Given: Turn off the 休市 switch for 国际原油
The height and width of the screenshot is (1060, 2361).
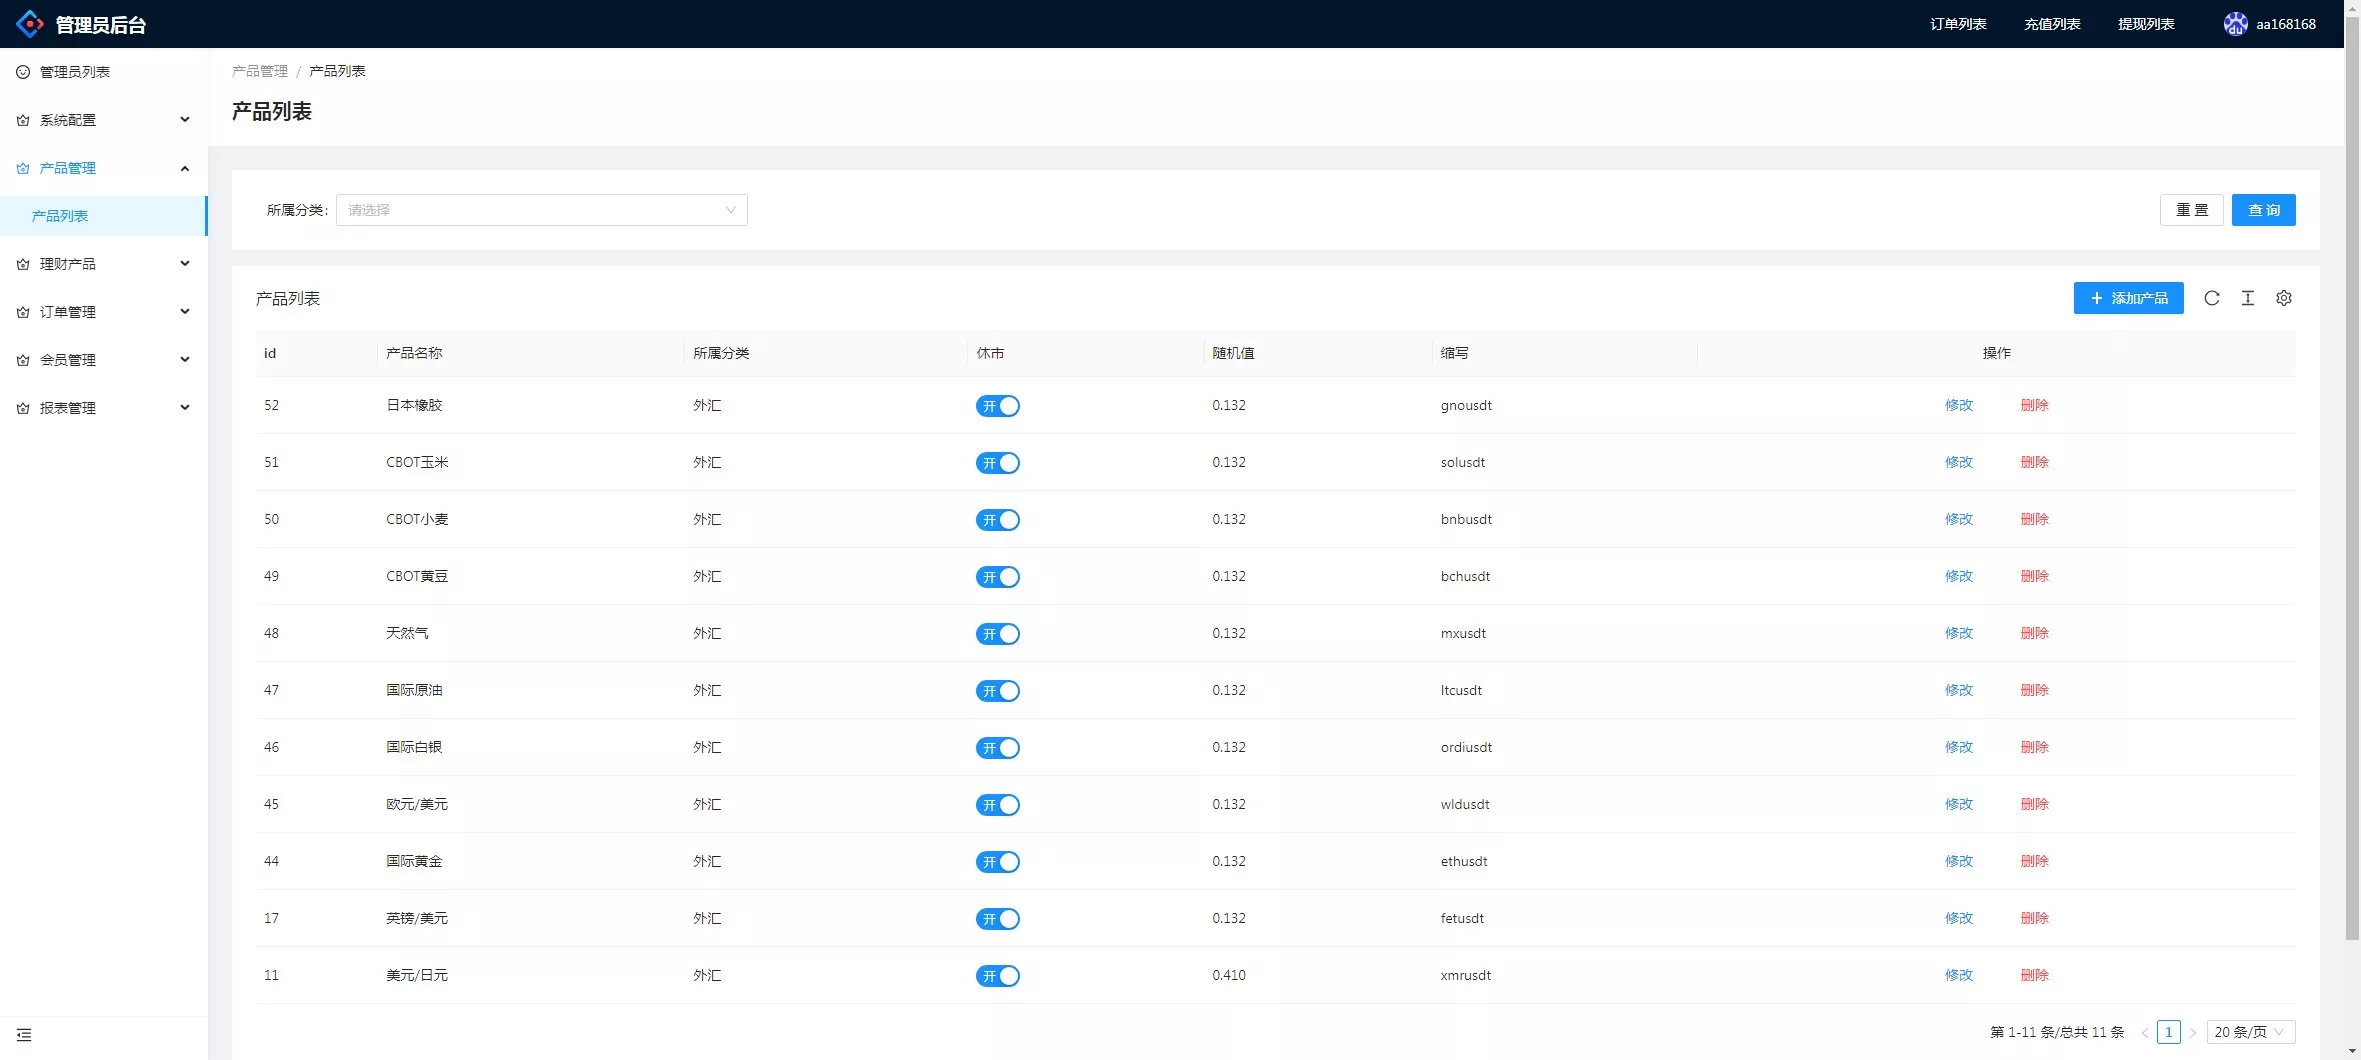Looking at the screenshot, I should [997, 691].
